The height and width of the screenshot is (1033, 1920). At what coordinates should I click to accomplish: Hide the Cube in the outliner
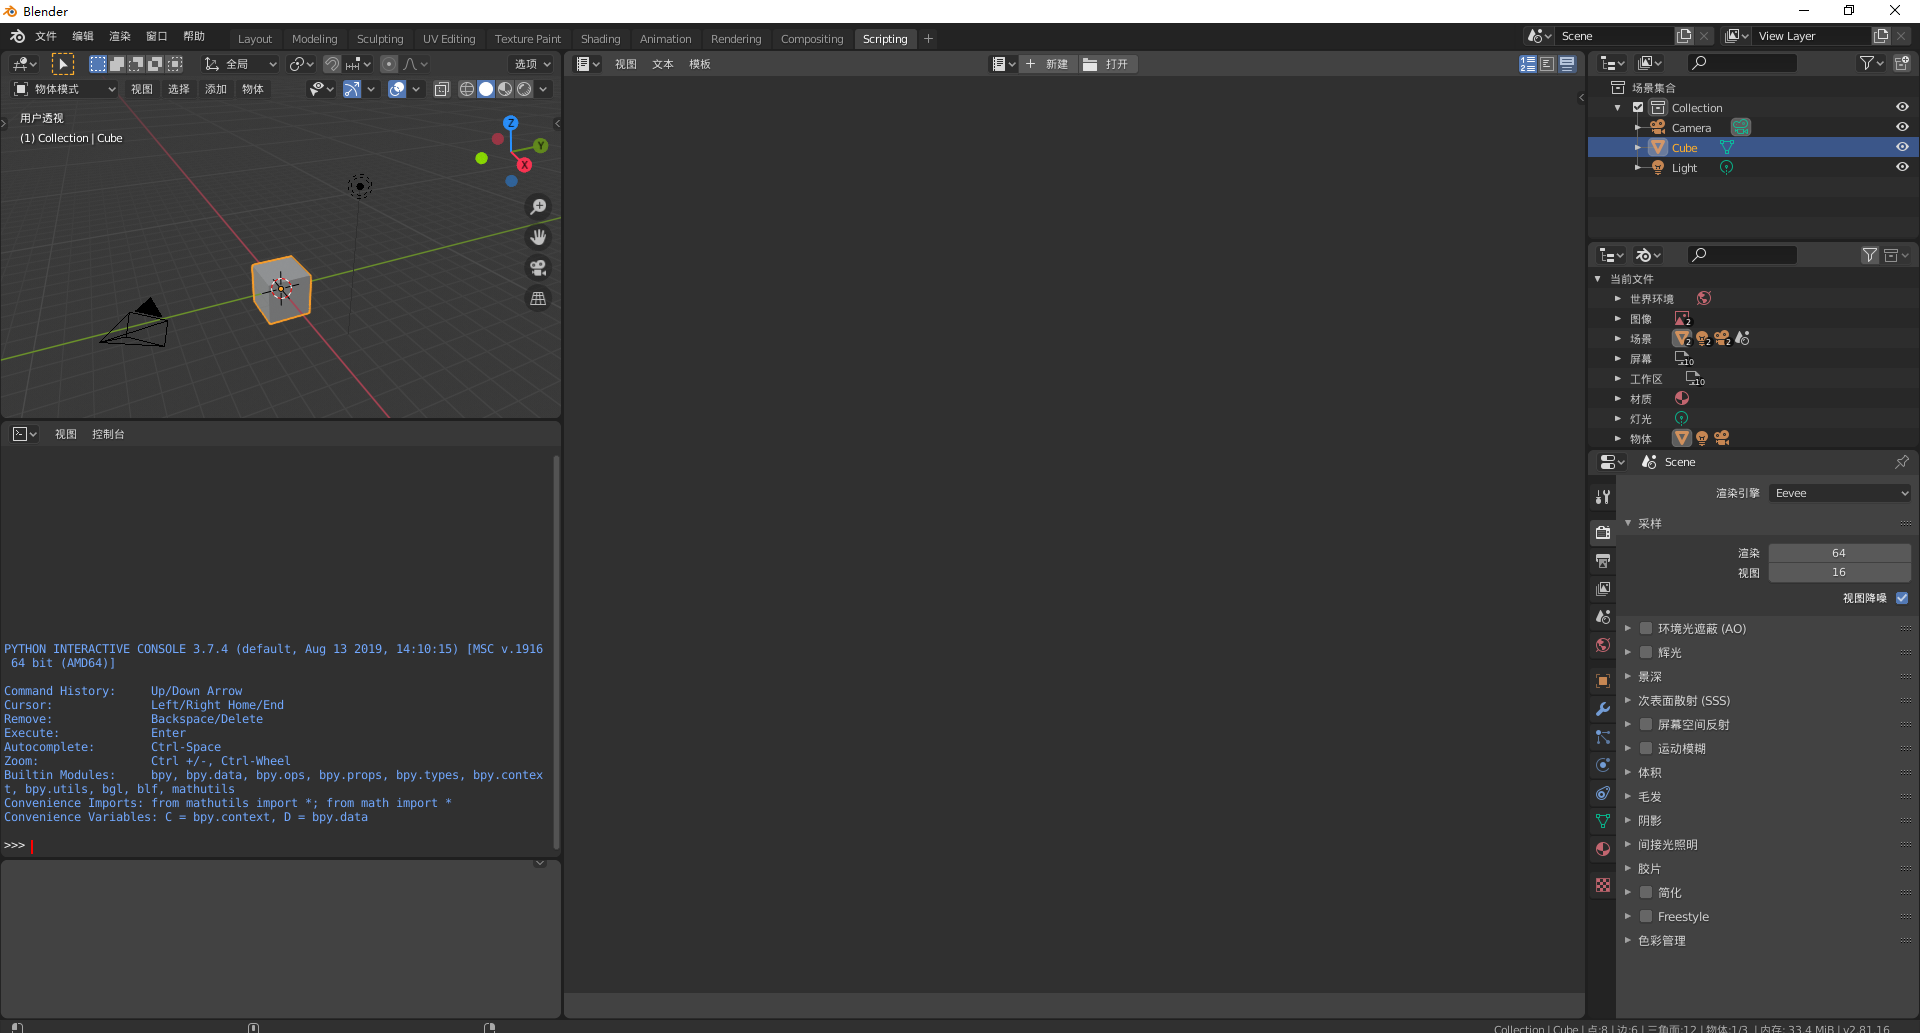(1902, 147)
